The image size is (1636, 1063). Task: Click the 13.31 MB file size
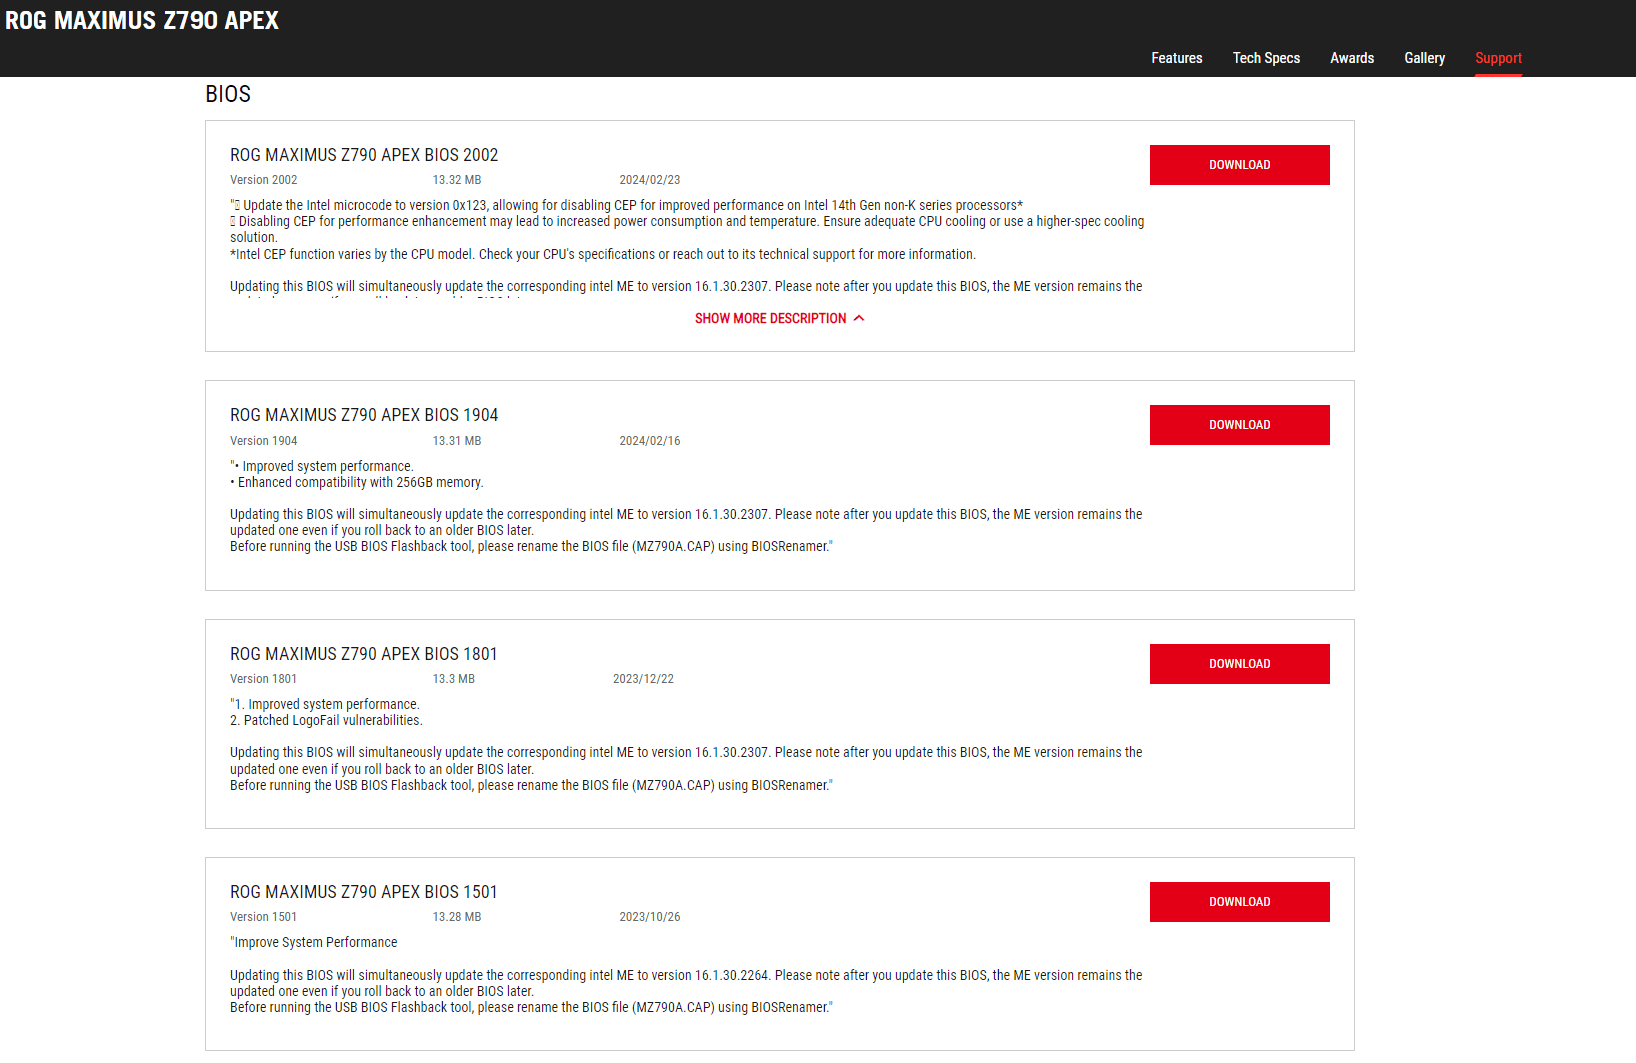click(457, 441)
